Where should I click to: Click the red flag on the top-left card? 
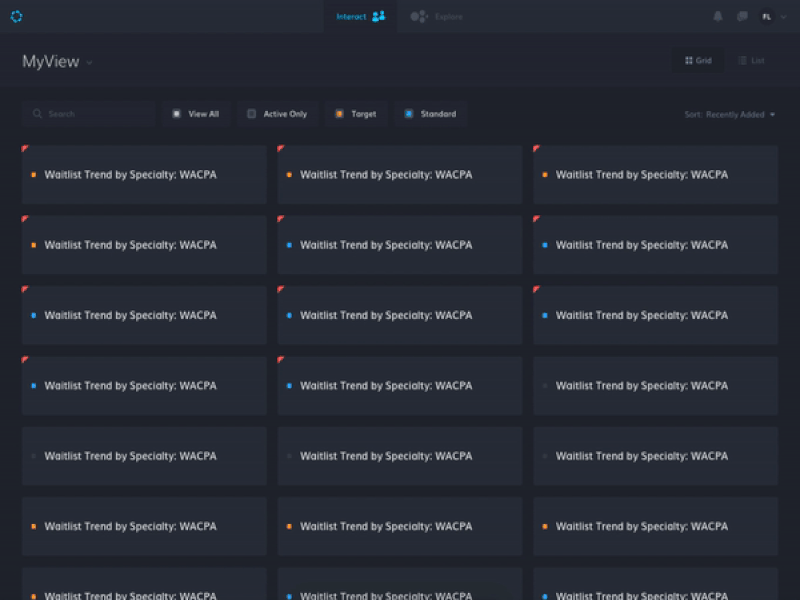click(25, 149)
